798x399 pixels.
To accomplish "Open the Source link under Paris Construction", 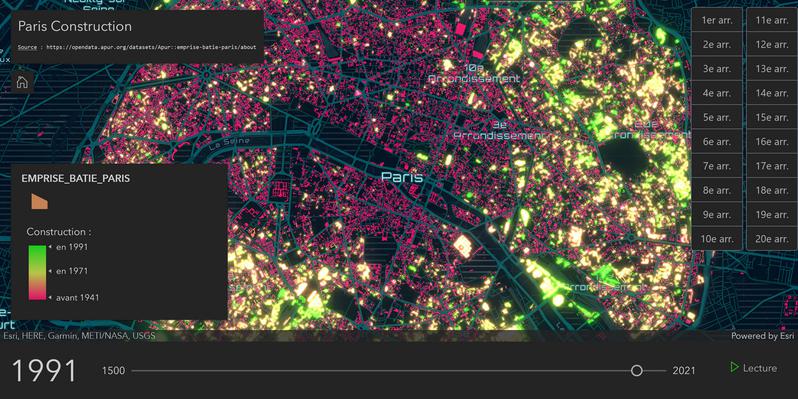I will (x=27, y=47).
